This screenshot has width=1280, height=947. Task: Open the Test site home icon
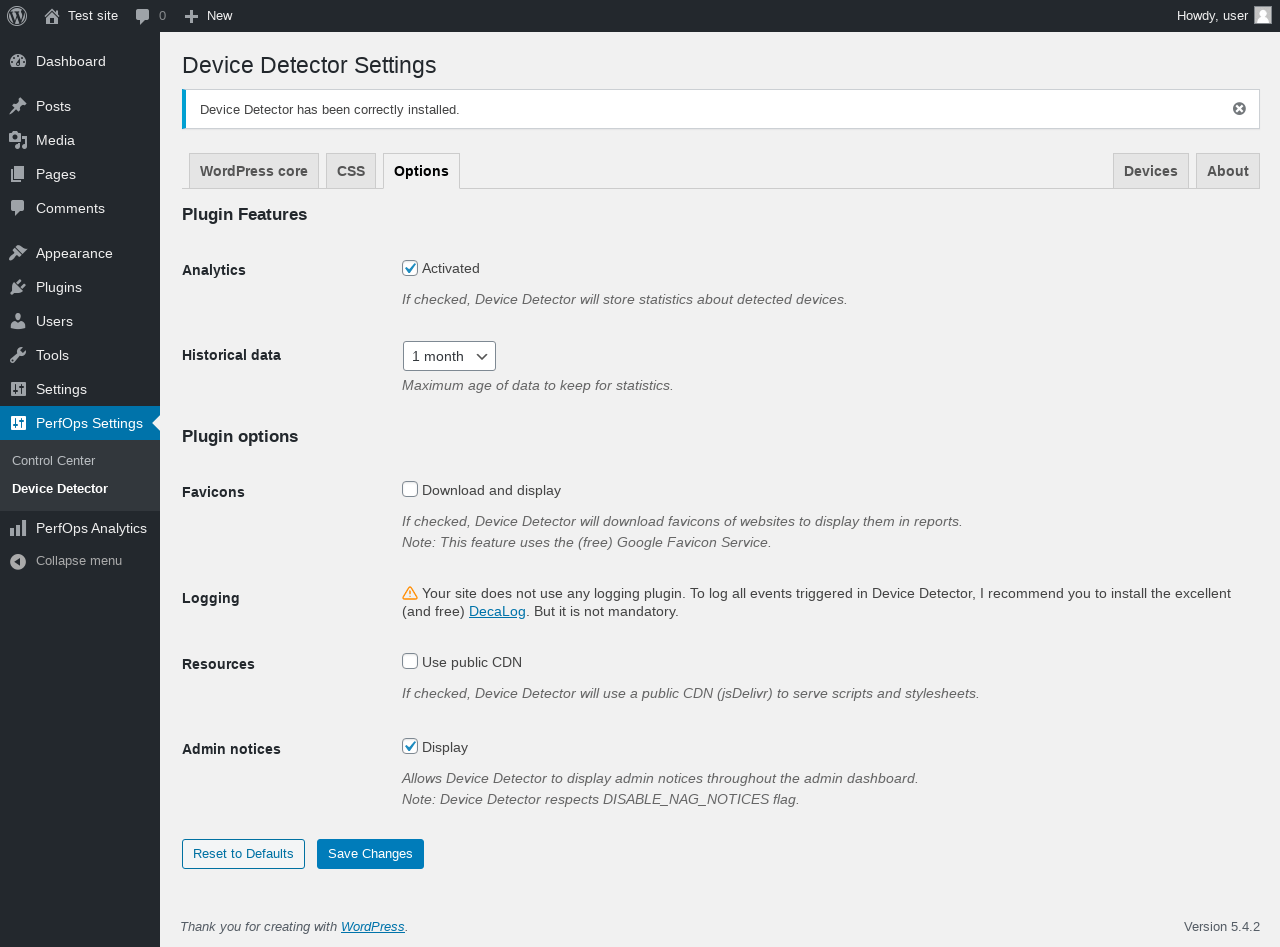pyautogui.click(x=52, y=16)
